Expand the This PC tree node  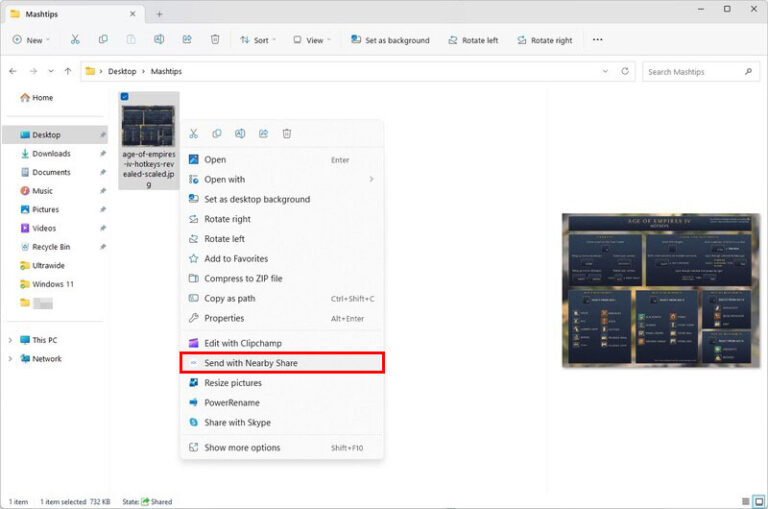coord(10,340)
